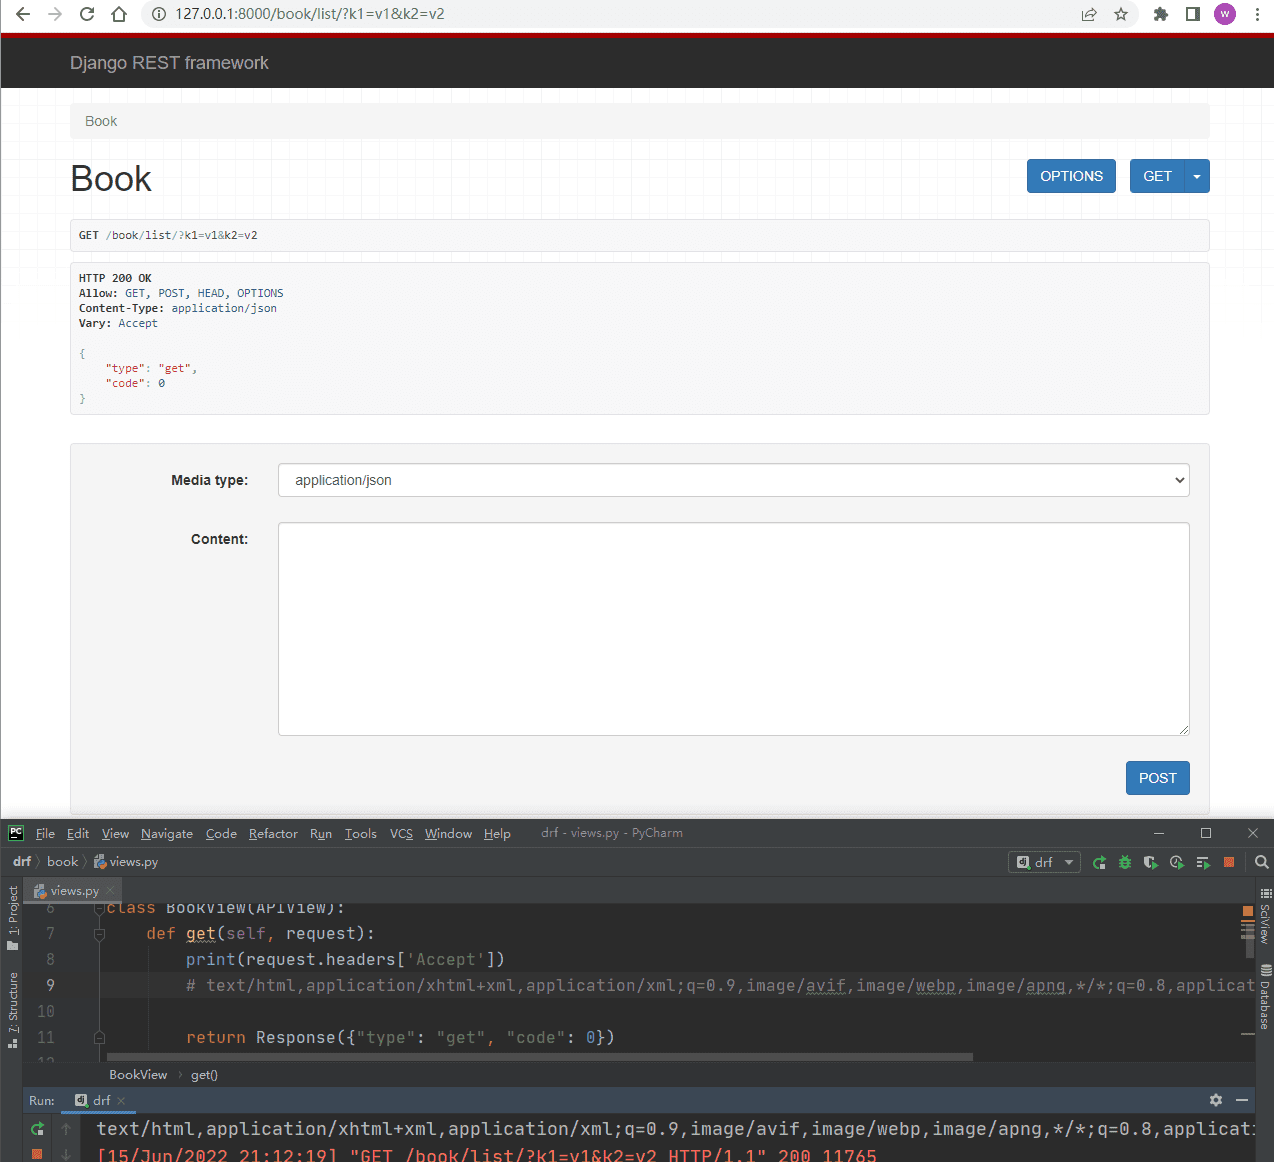
Task: Share this page from address bar
Action: point(1089,14)
